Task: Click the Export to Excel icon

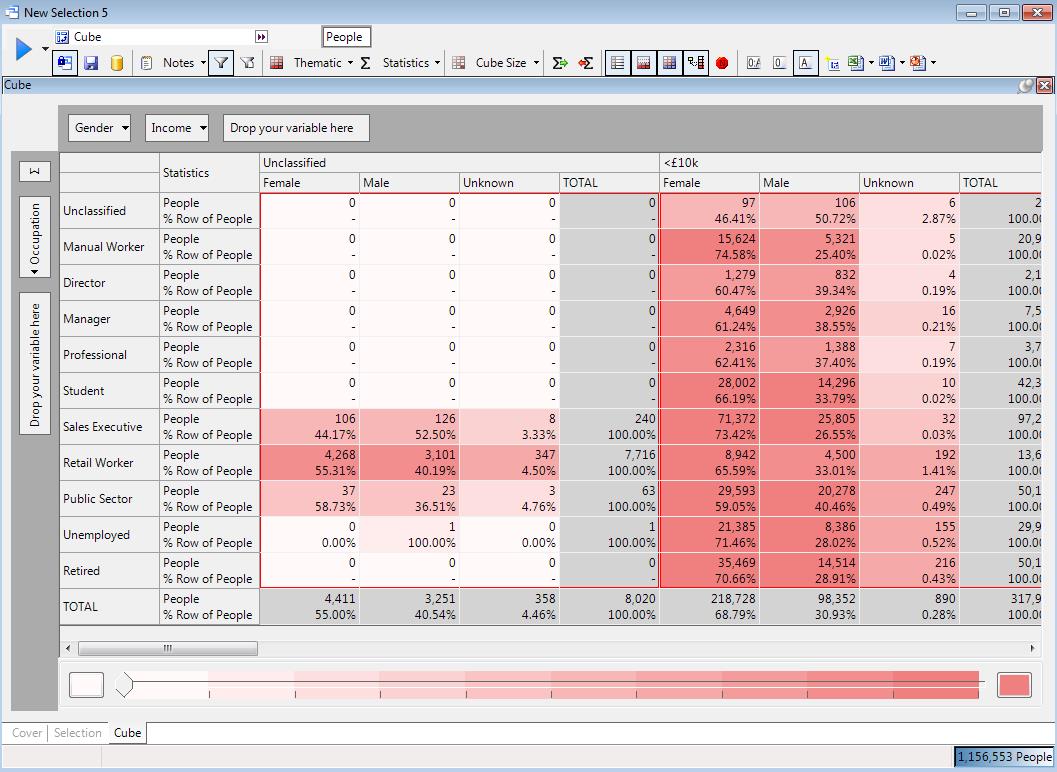Action: (x=855, y=63)
